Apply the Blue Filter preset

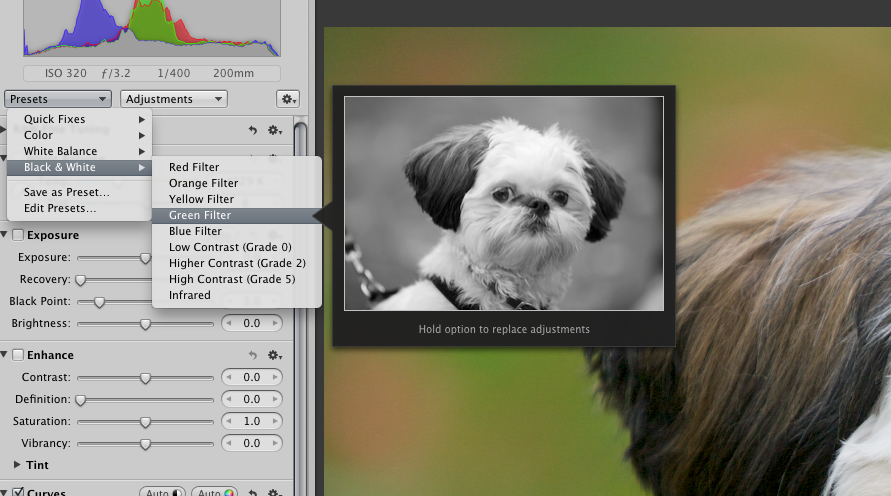(236, 231)
